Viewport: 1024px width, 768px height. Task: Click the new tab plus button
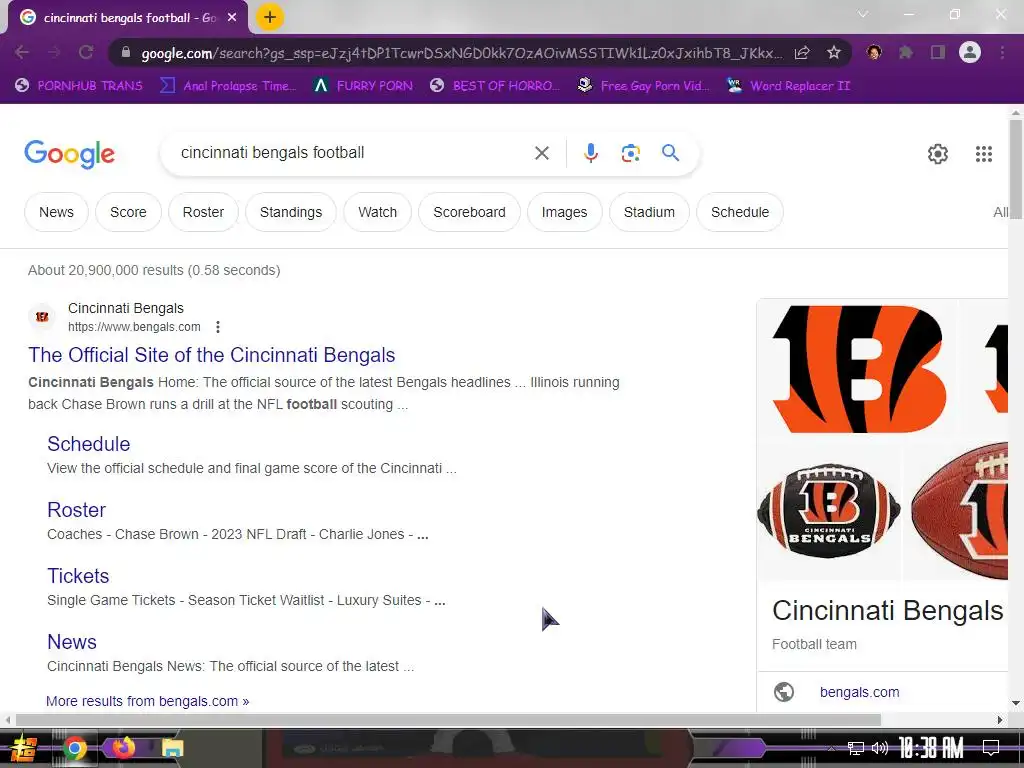[x=270, y=18]
